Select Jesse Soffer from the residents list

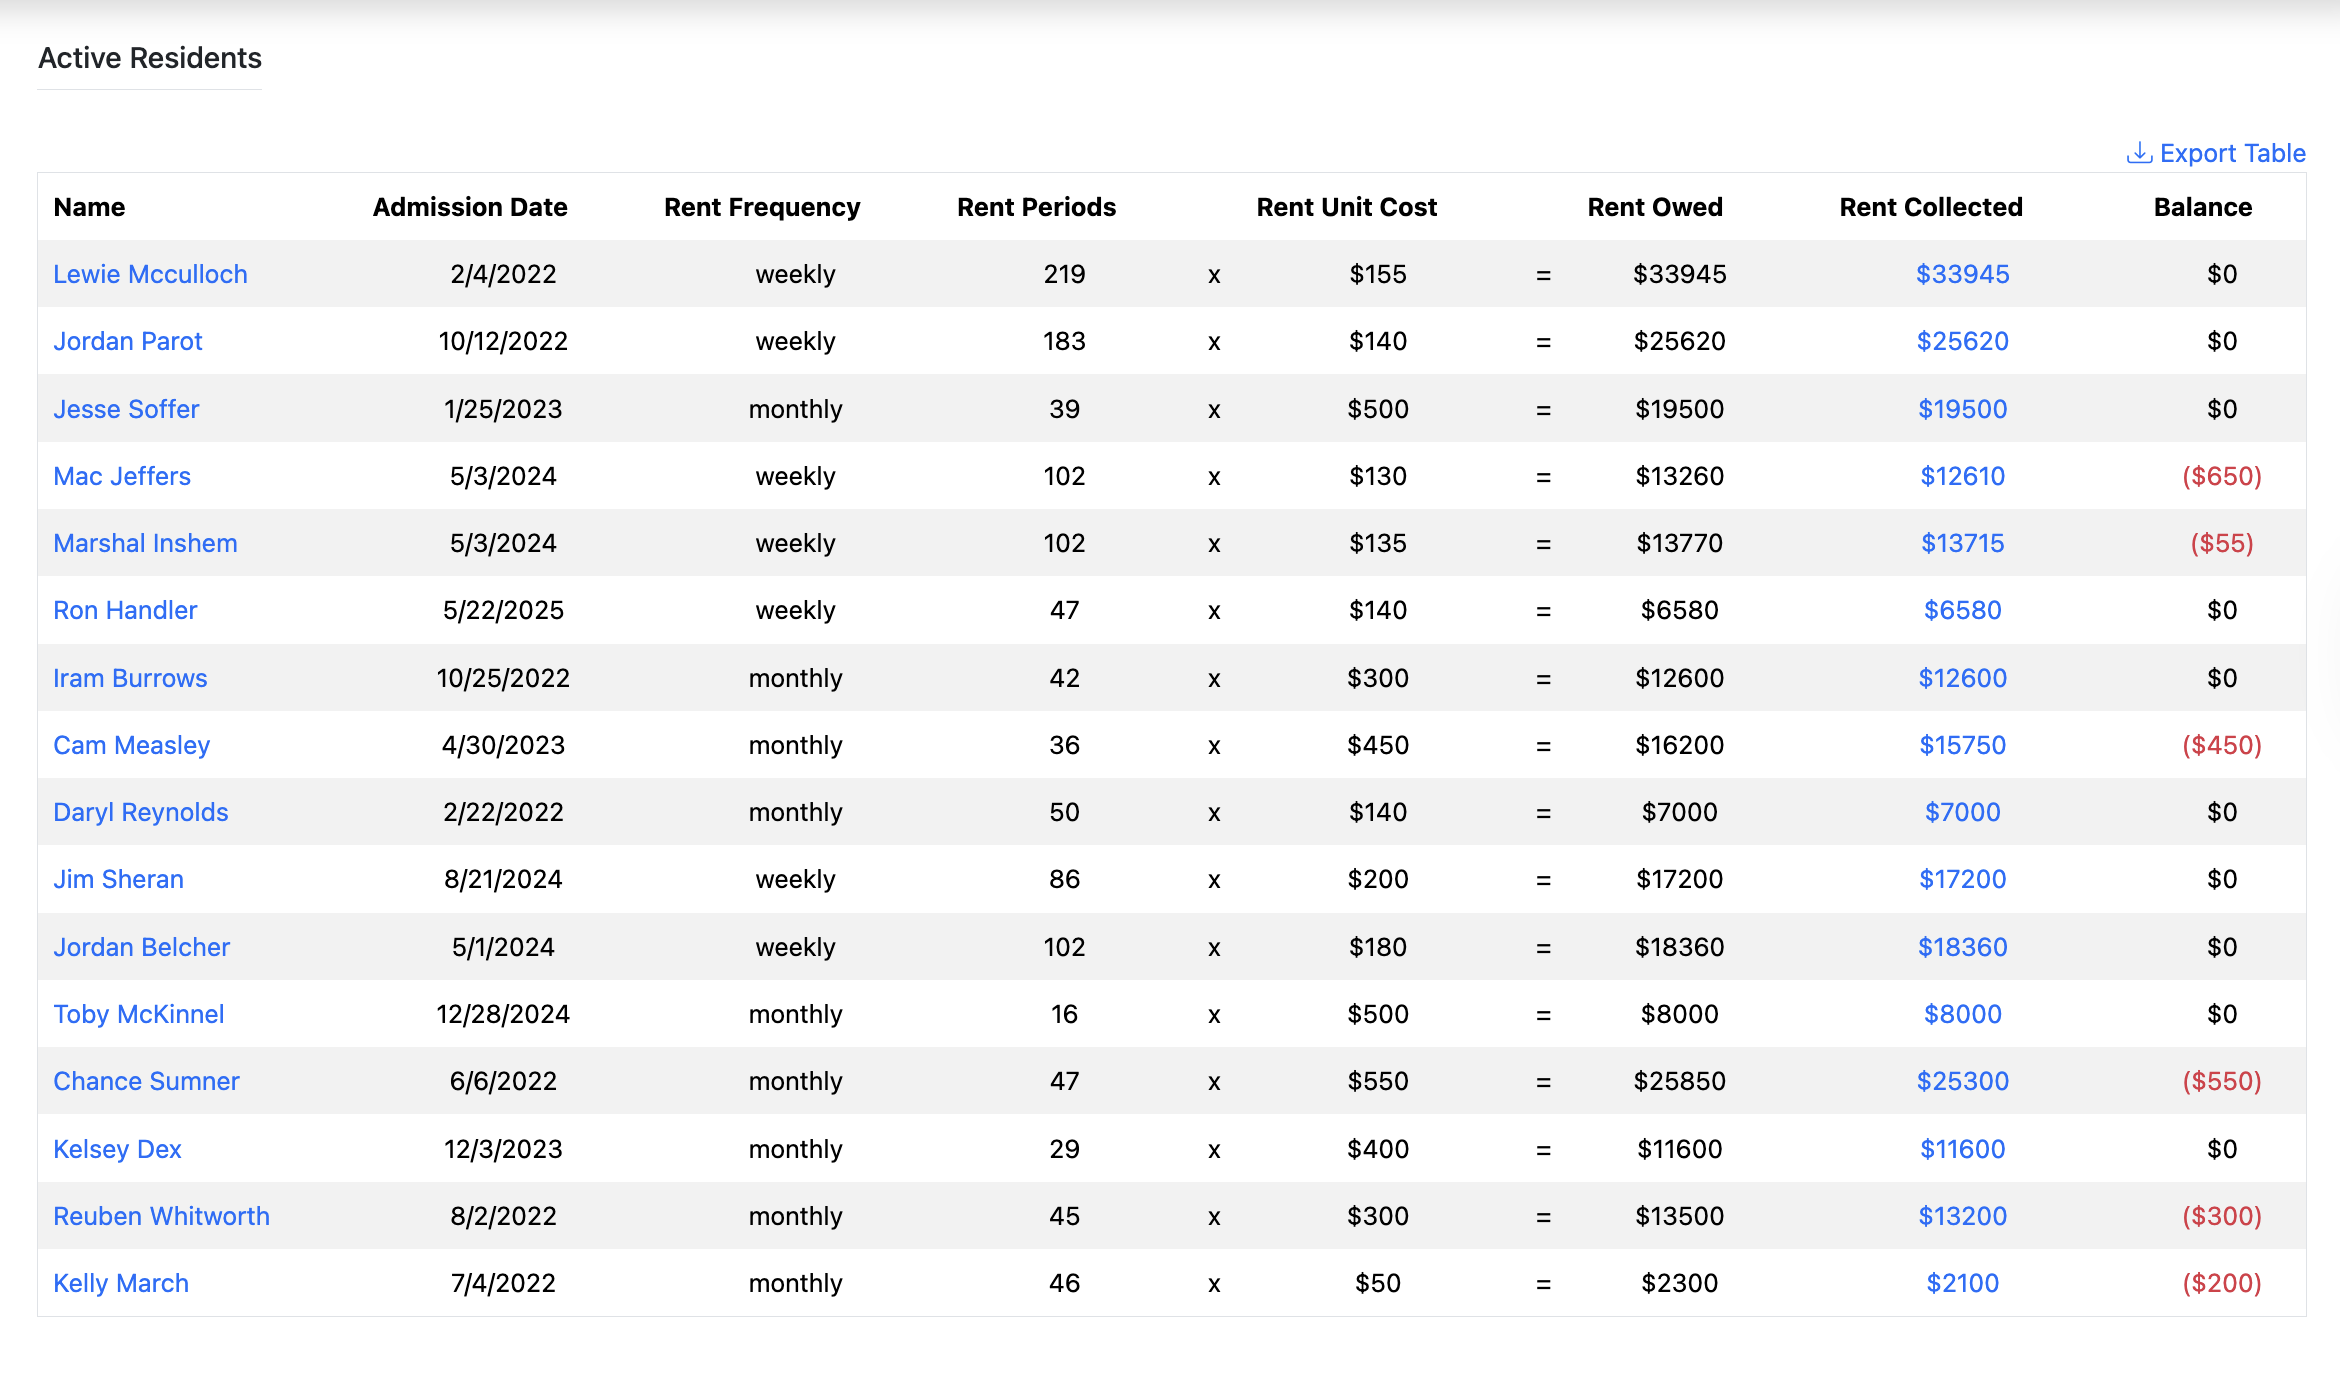125,408
